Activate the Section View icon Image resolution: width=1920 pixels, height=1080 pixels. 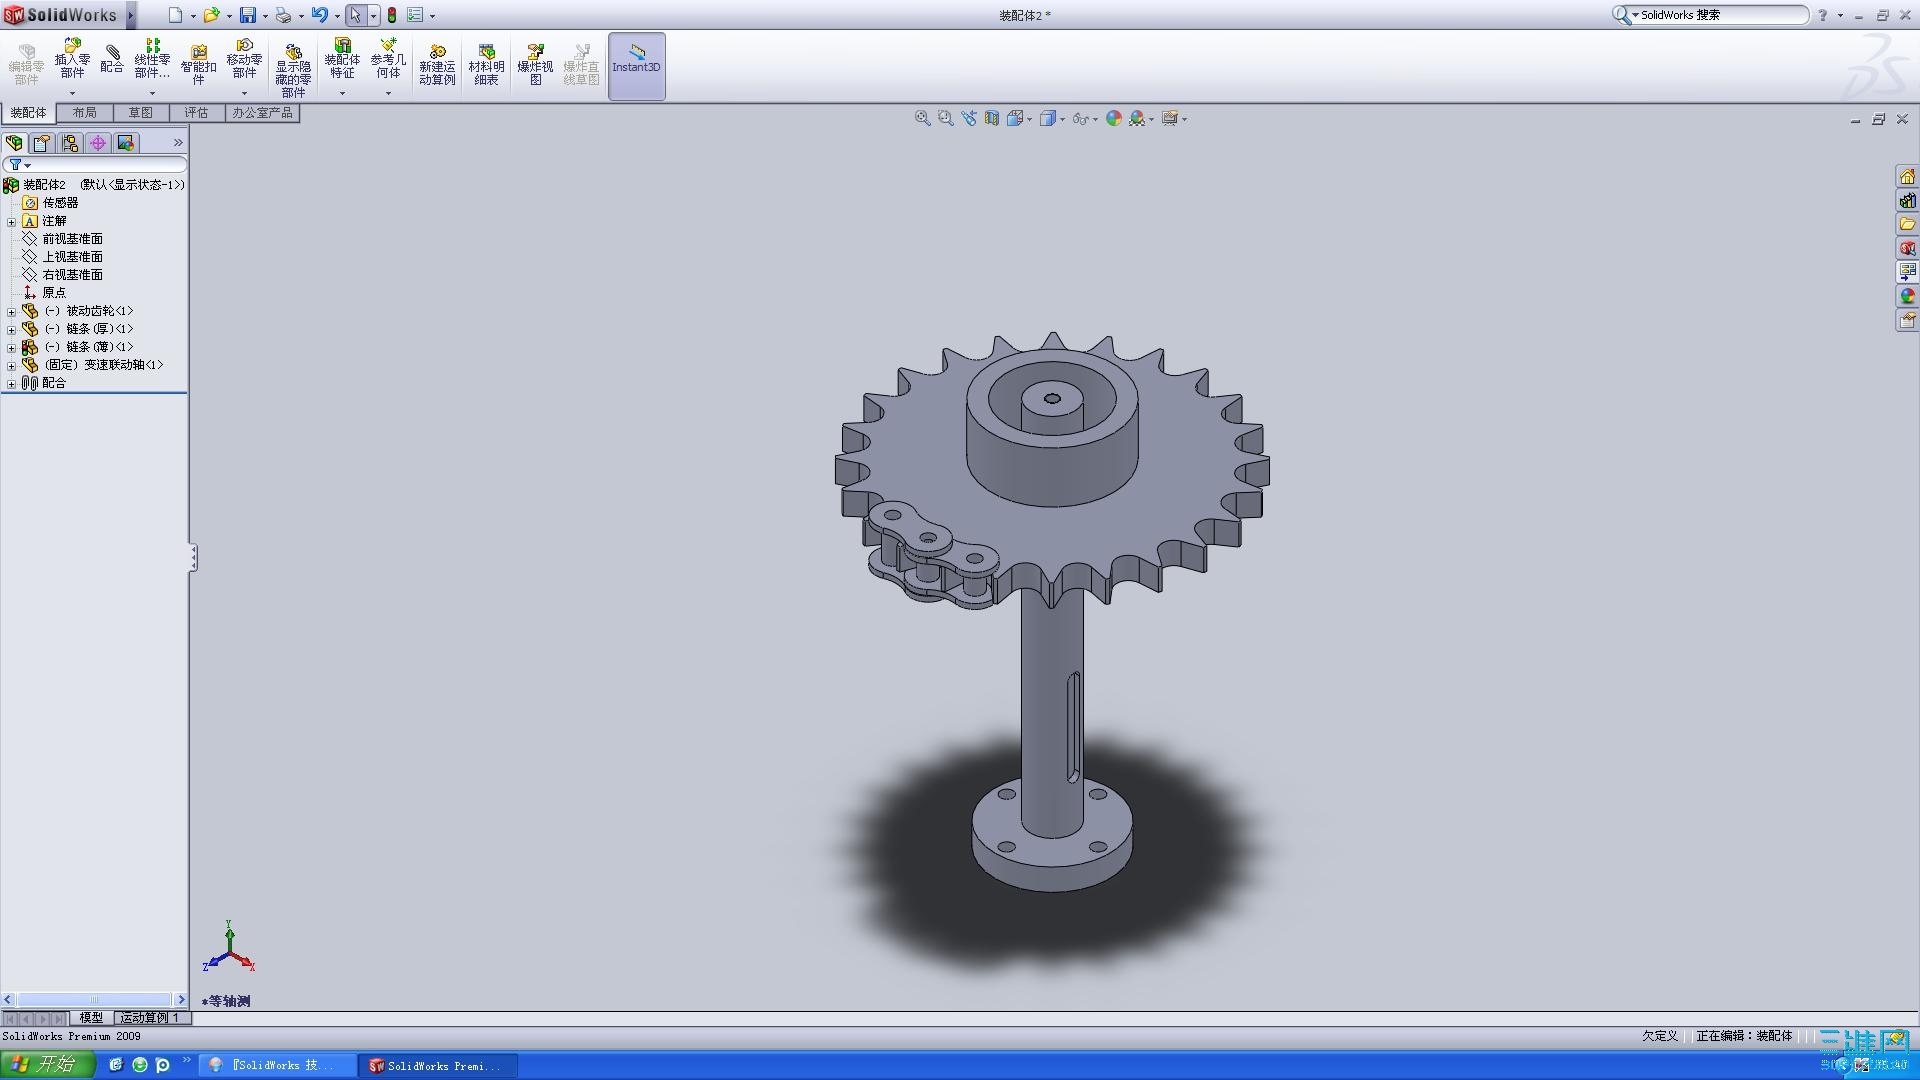(992, 118)
